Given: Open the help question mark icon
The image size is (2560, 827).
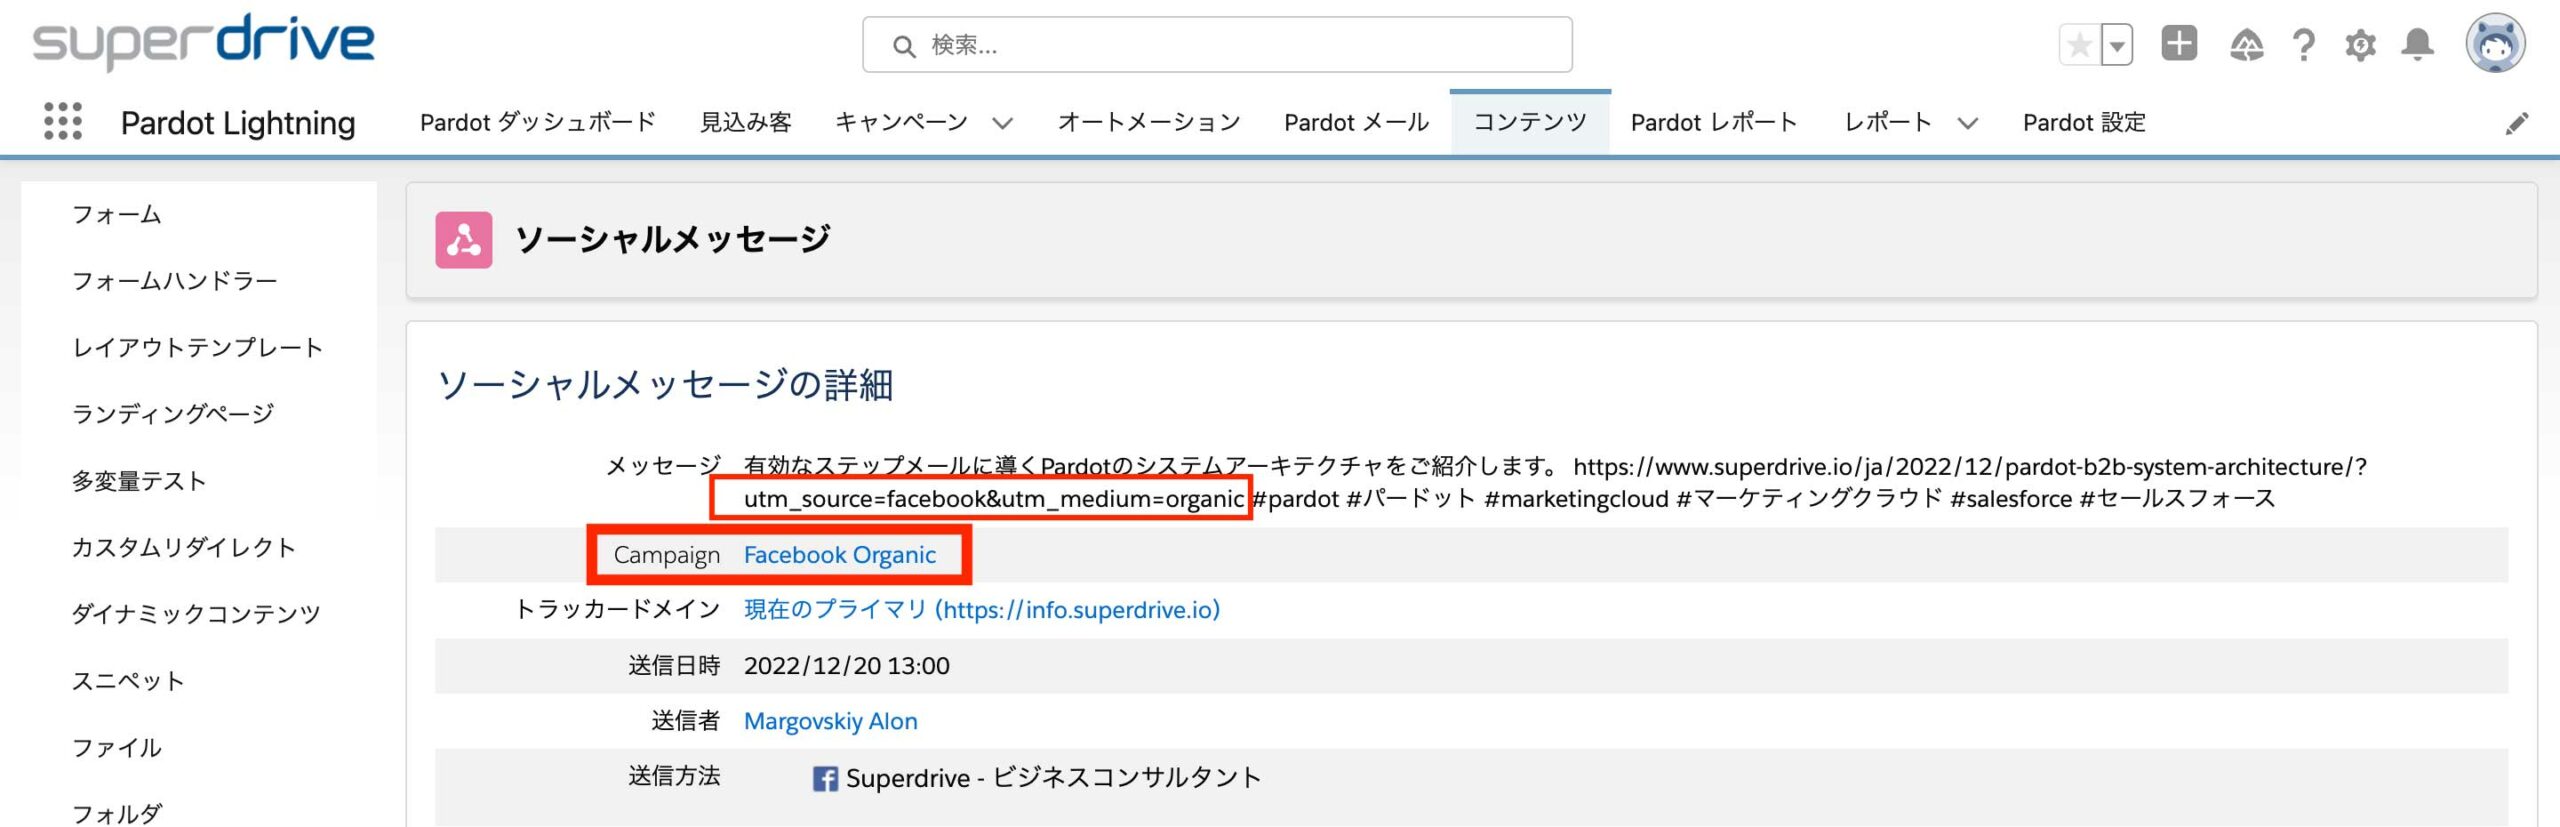Looking at the screenshot, I should 2304,45.
